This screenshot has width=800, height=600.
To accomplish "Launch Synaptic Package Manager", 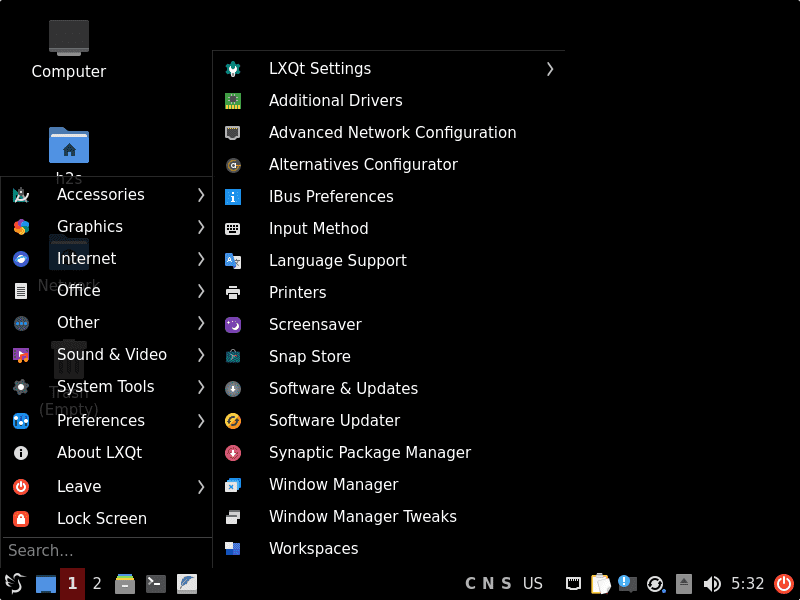I will point(369,453).
